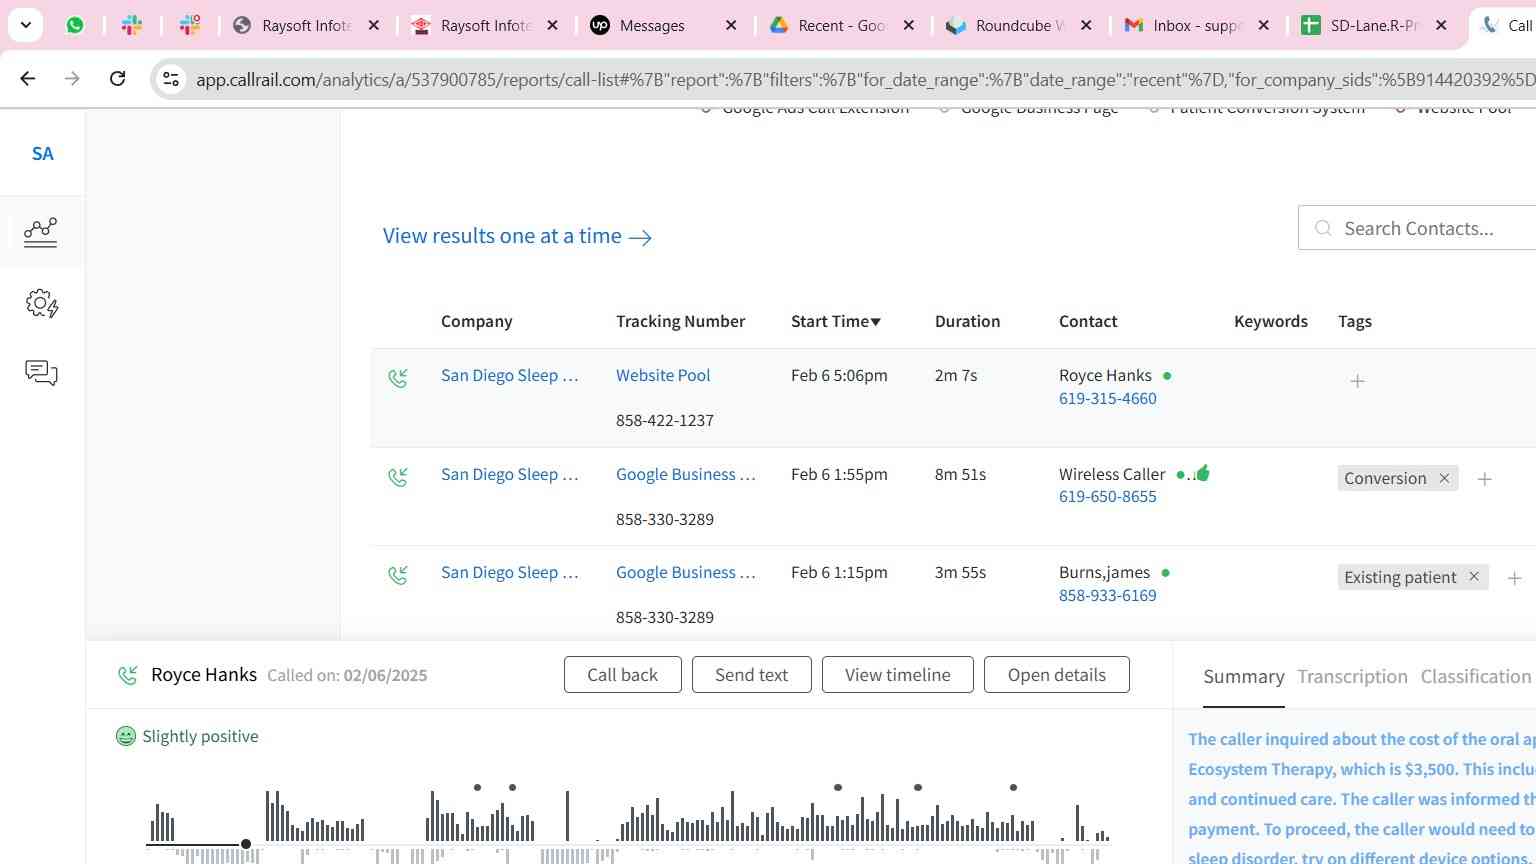
Task: Reload the CallRail page
Action: click(117, 78)
